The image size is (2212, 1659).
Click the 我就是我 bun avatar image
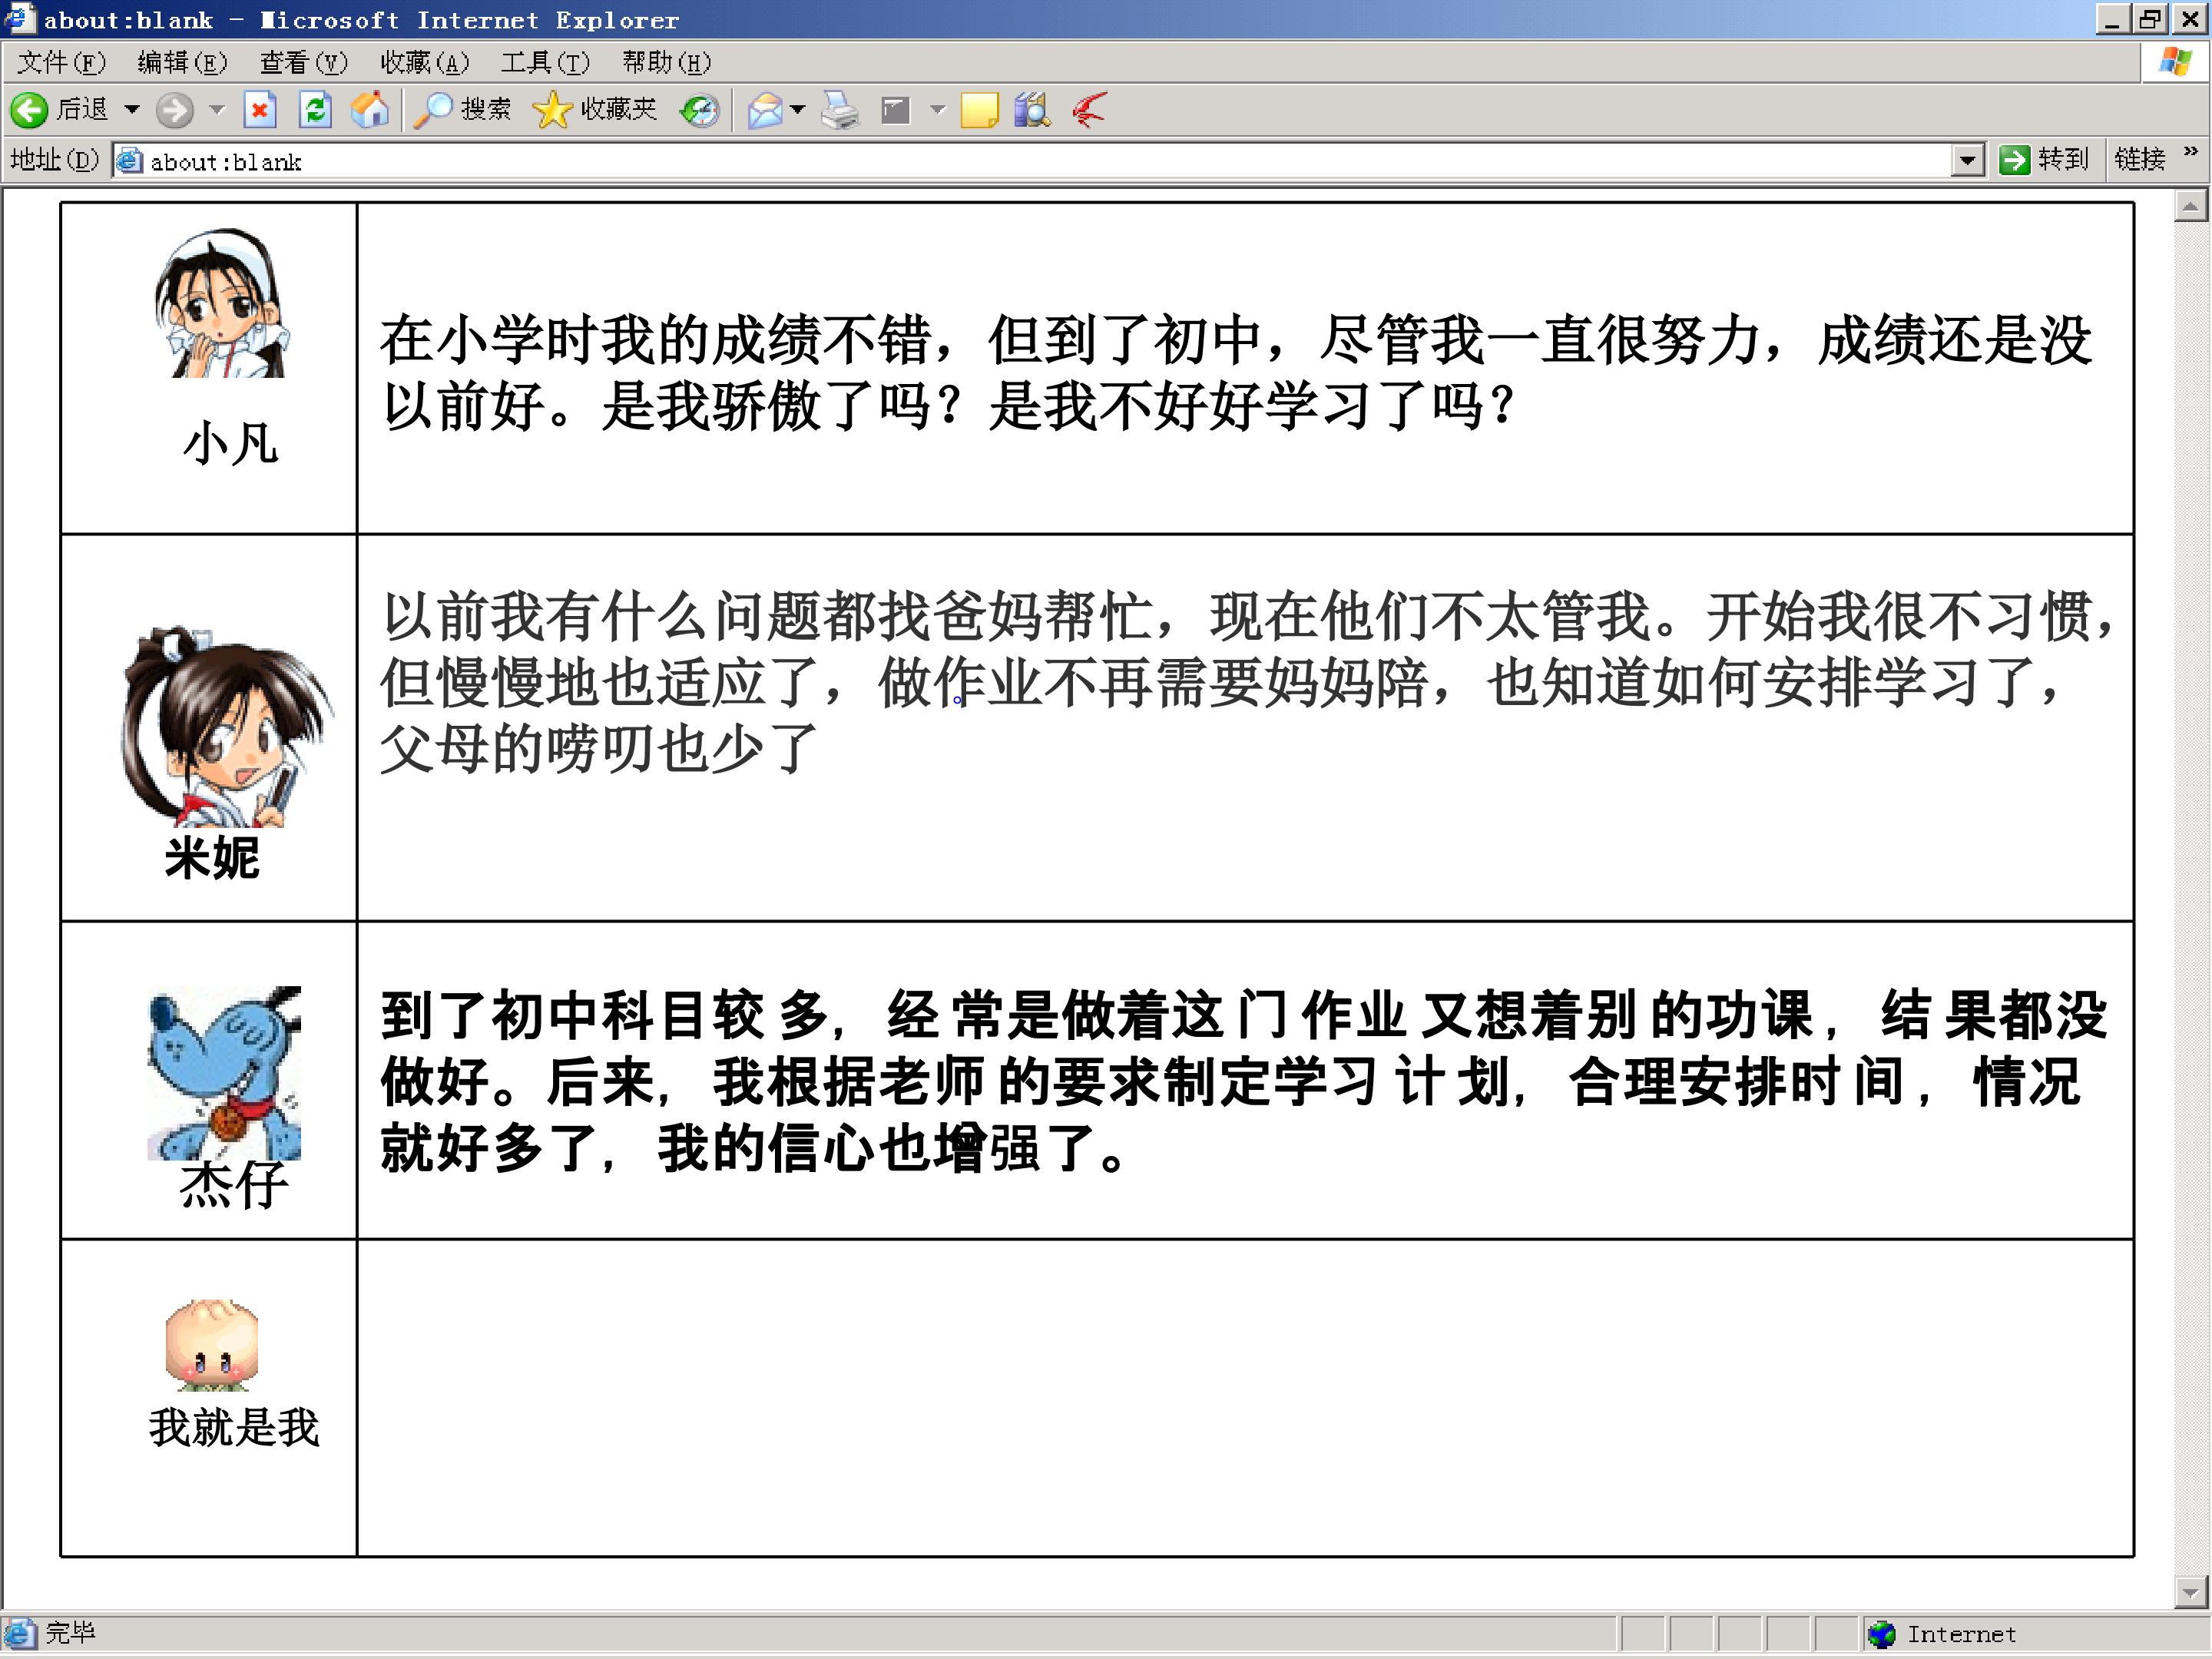tap(212, 1344)
